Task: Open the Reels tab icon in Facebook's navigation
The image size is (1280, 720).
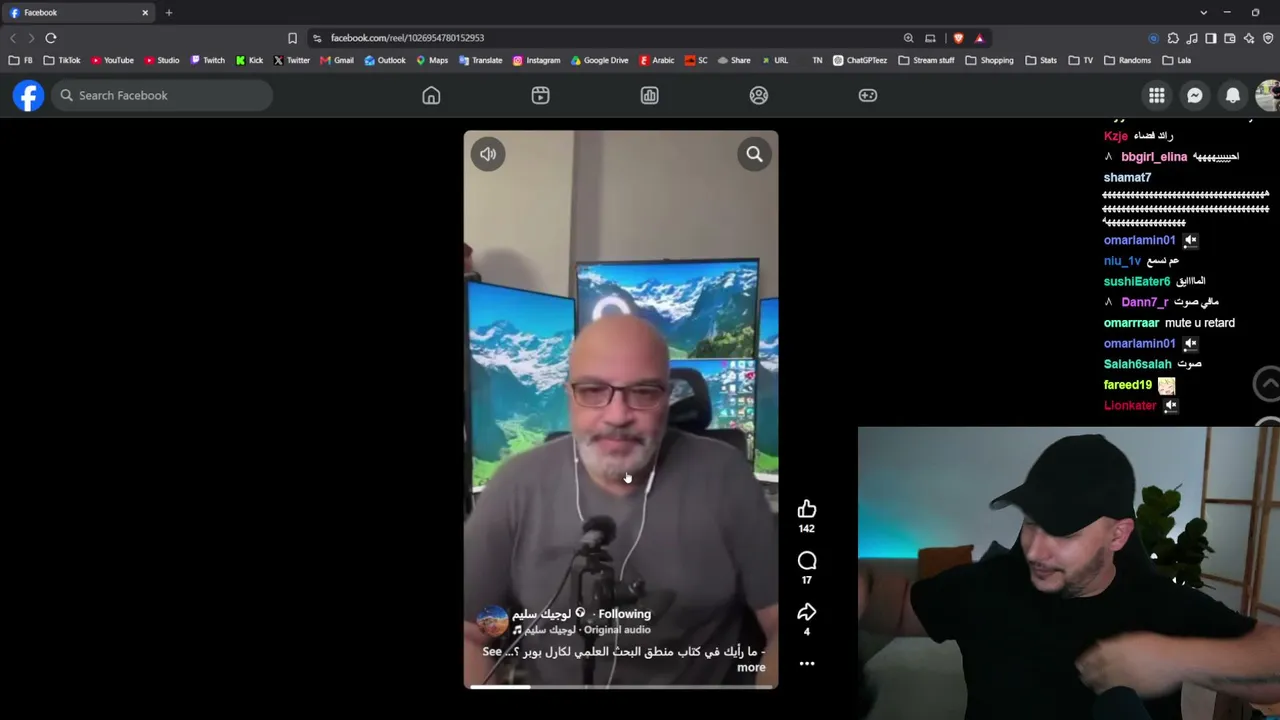Action: point(540,95)
